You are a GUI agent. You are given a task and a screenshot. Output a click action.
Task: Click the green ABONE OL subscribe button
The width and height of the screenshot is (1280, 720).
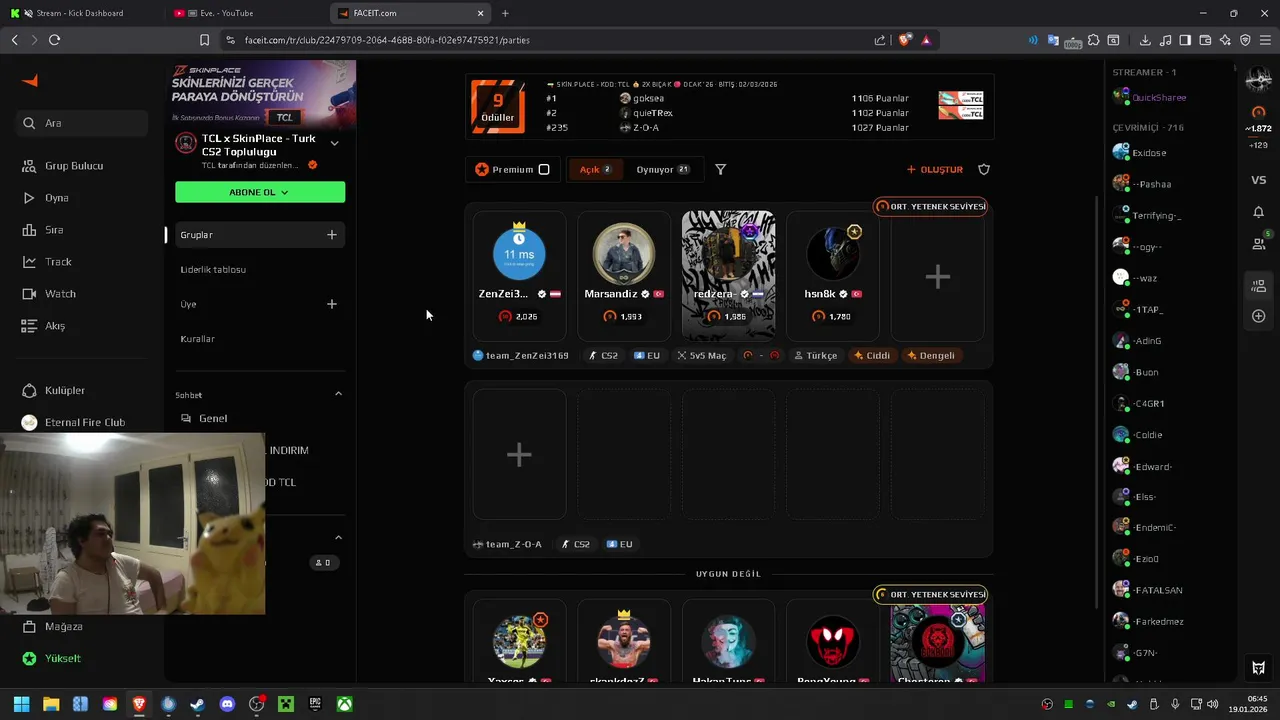[260, 192]
